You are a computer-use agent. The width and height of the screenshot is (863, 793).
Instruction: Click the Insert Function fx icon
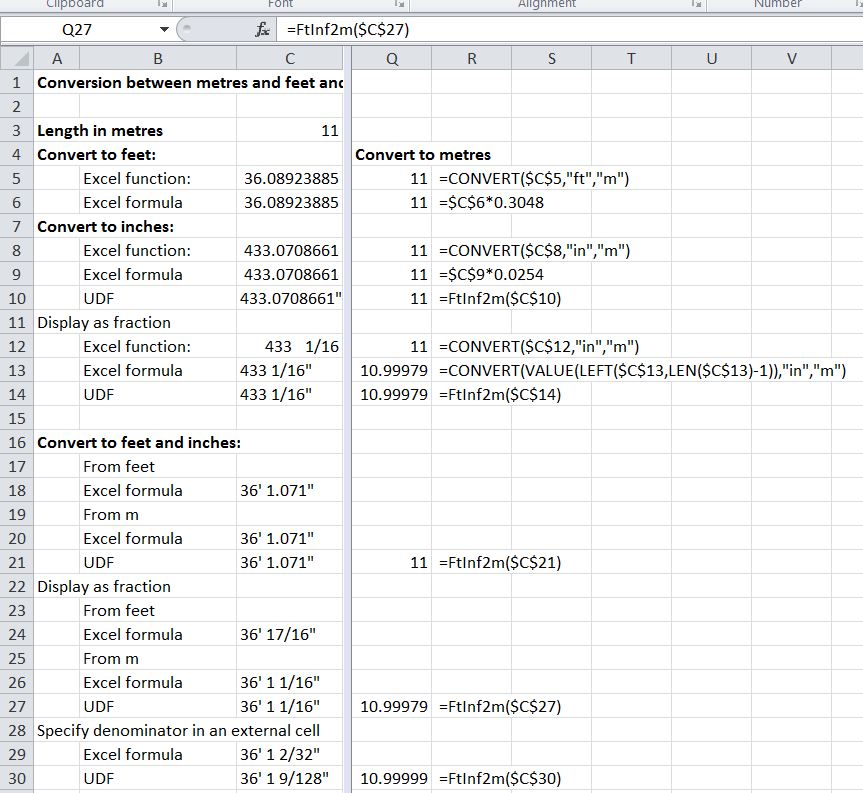(x=261, y=30)
